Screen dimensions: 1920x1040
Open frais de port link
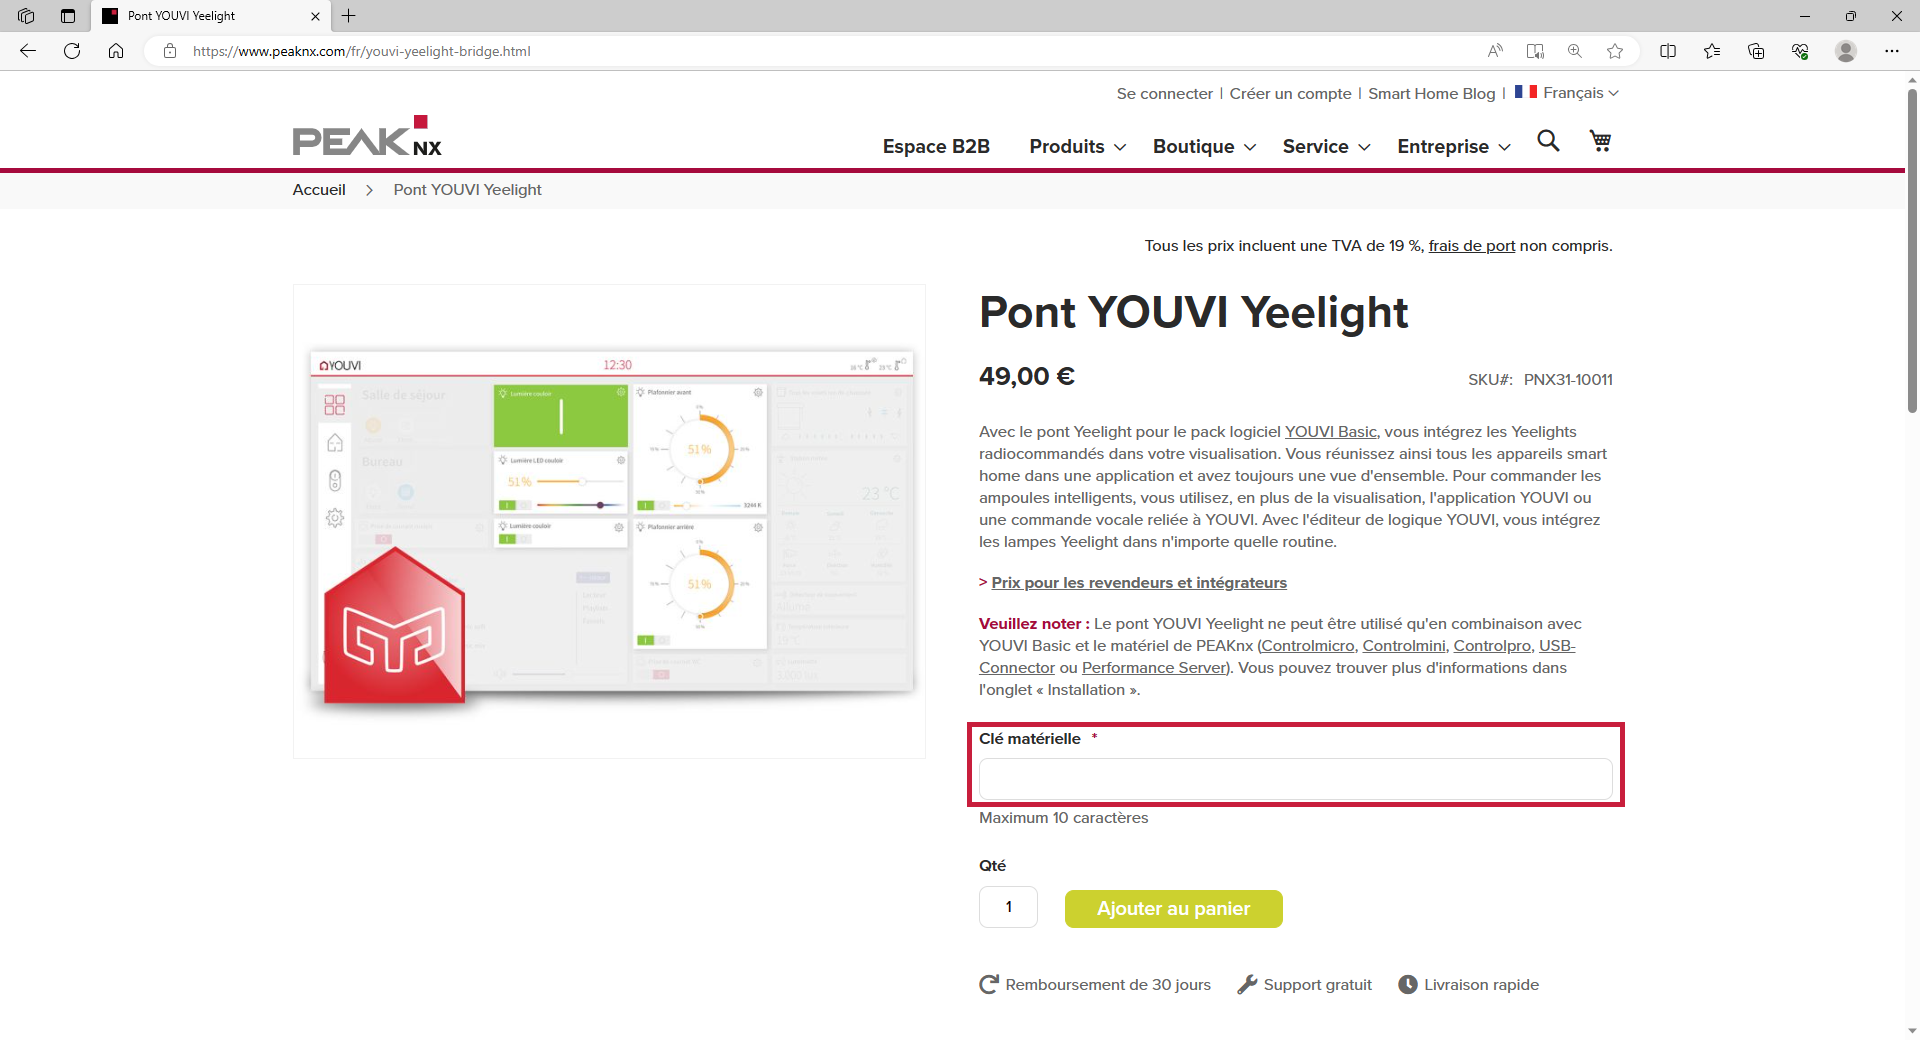point(1471,245)
